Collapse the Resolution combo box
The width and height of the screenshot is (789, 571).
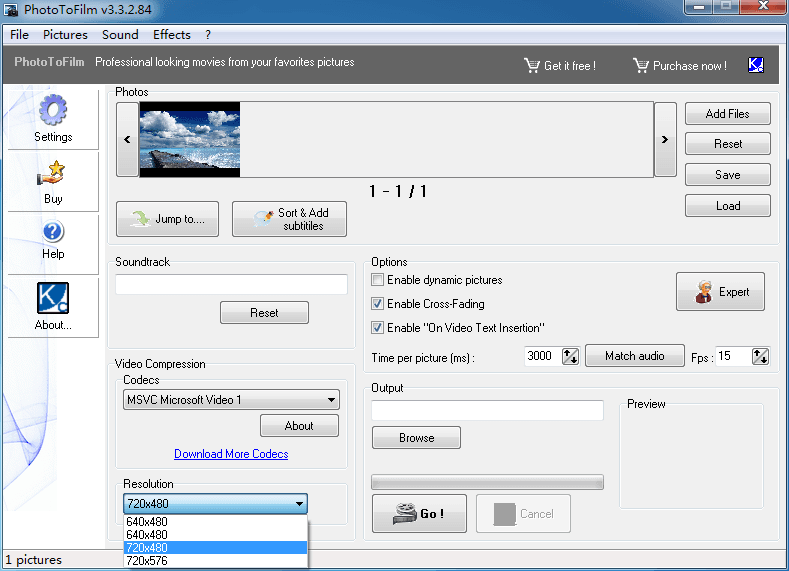(299, 504)
